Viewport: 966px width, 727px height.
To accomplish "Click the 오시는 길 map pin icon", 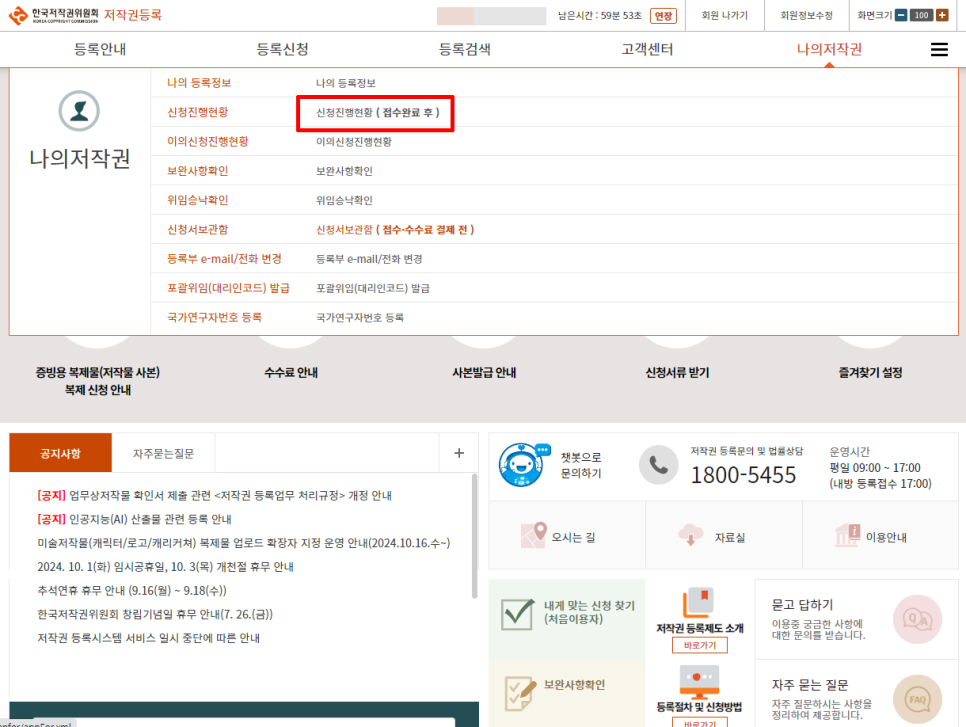I will [x=534, y=535].
